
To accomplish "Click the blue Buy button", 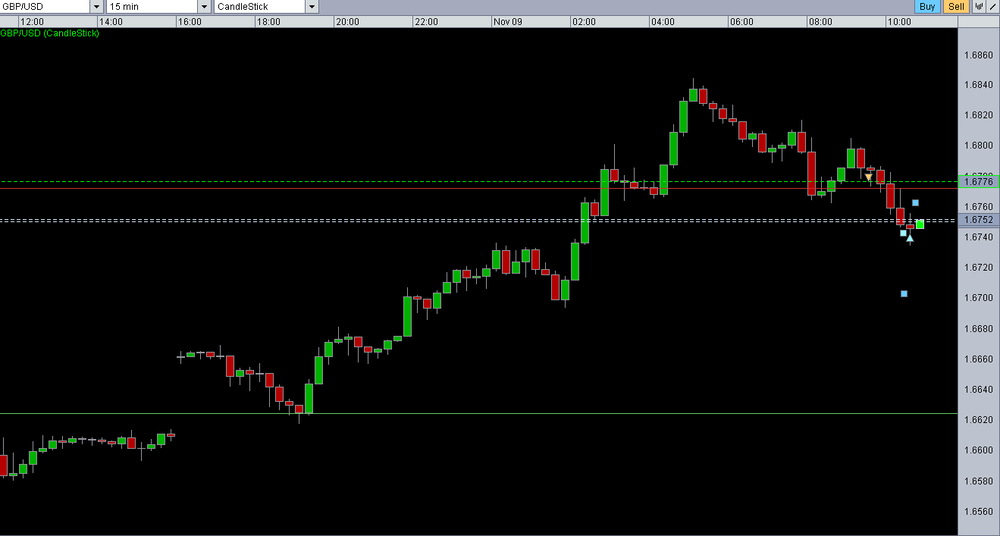I will 927,6.
